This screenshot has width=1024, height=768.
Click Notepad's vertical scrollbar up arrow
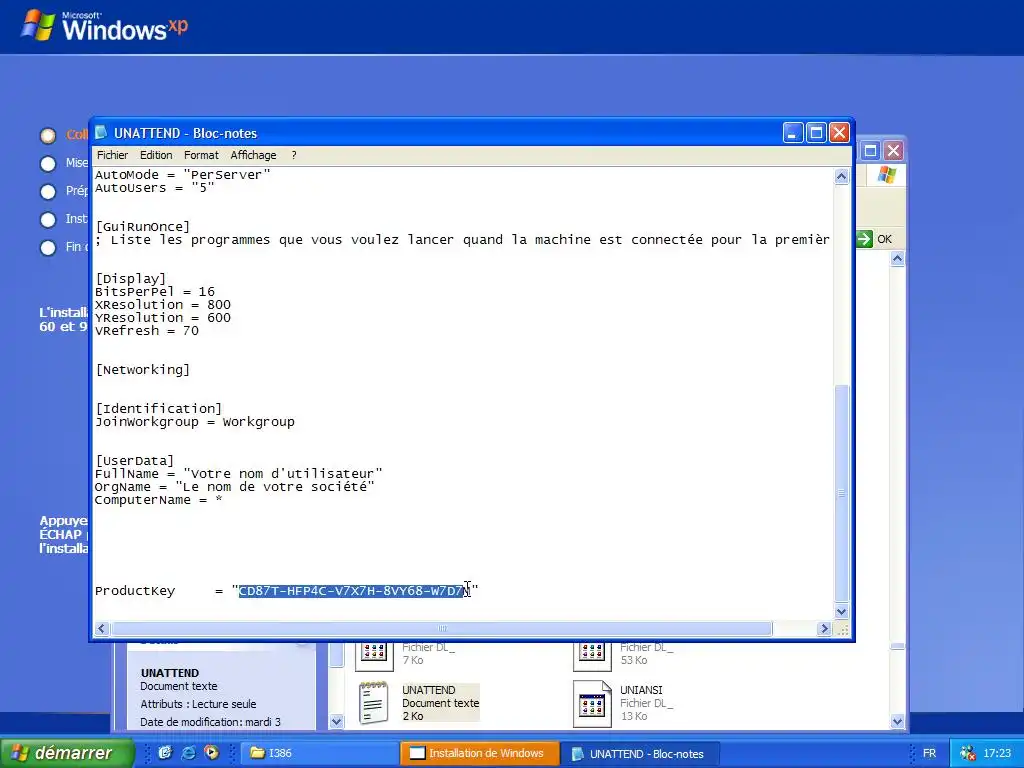coord(842,176)
